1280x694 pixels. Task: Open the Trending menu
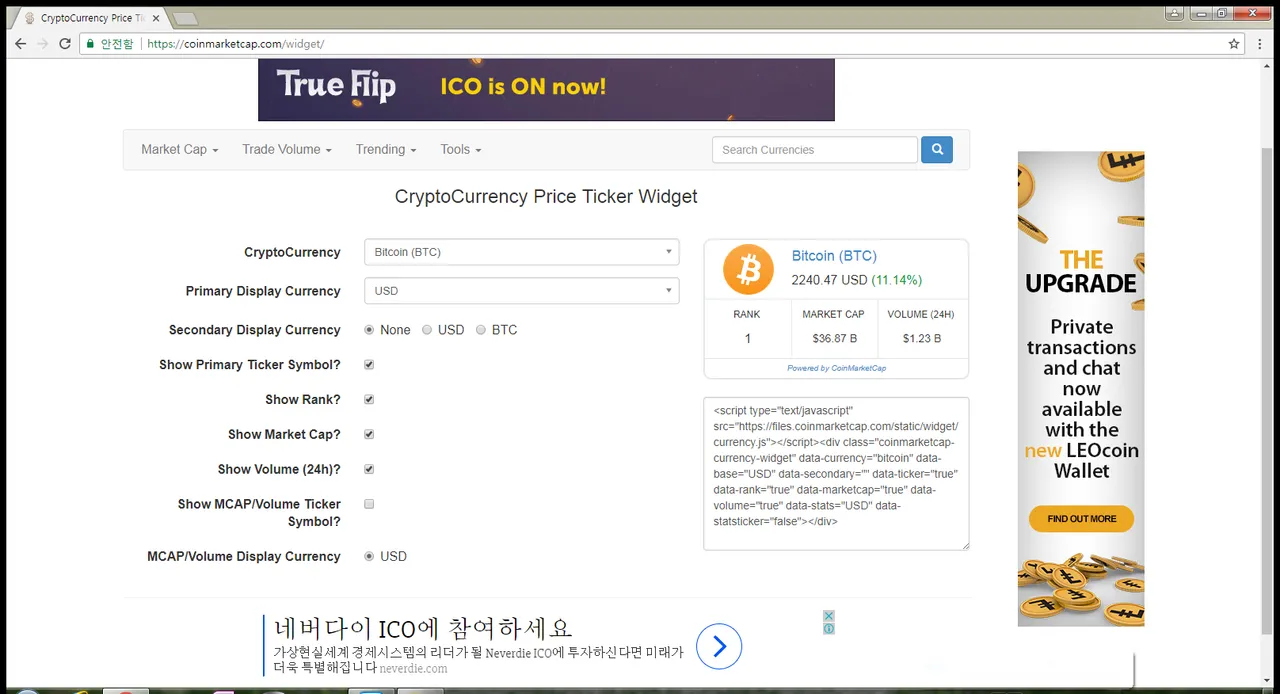386,149
